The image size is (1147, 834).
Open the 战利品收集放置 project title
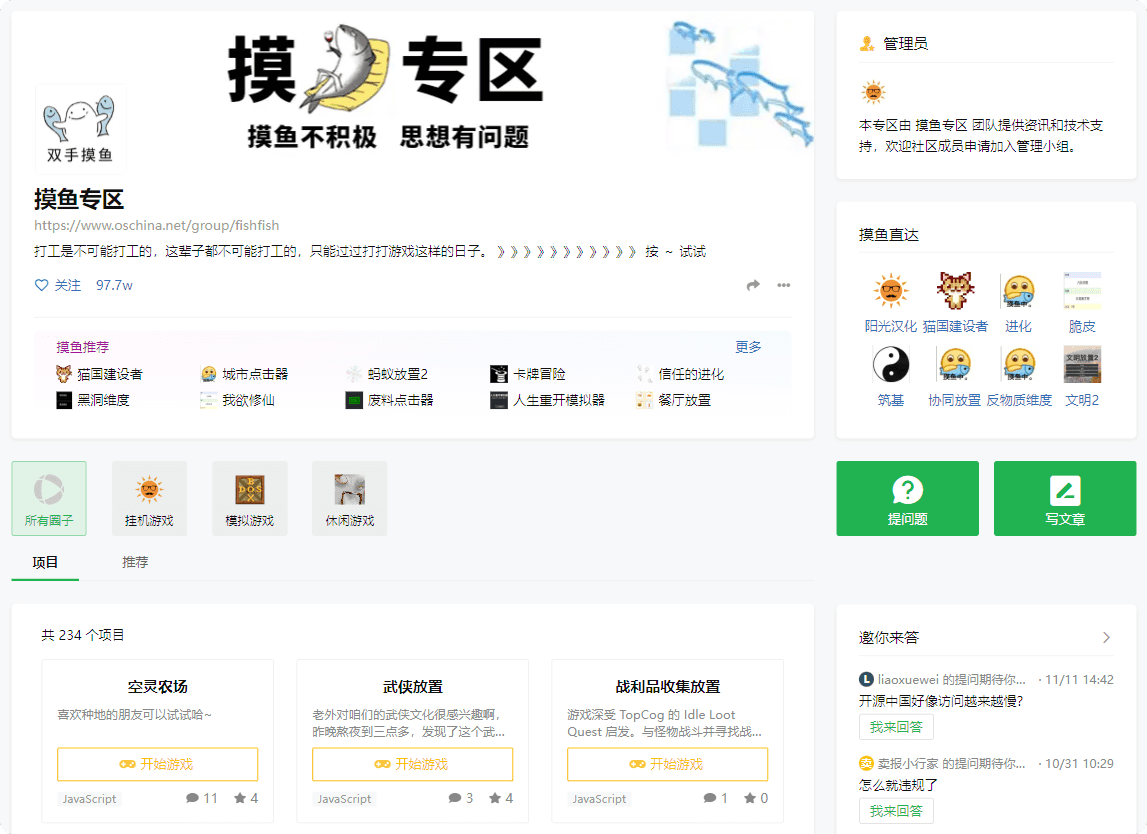pos(668,686)
